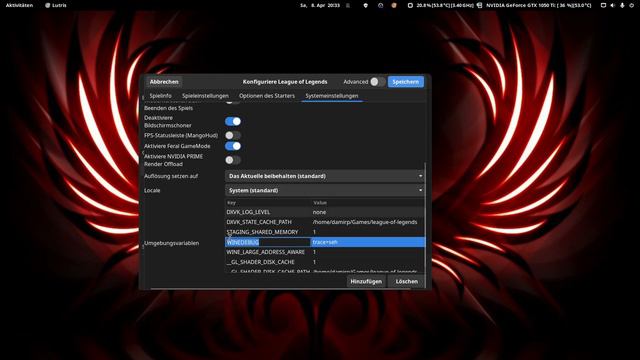Click the value 1 of STAGING_SHARED_MEMORY

coord(368,232)
